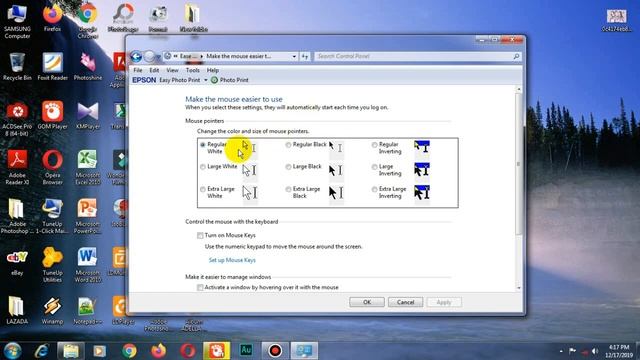Open Set up Mouse Keys link

click(x=232, y=260)
